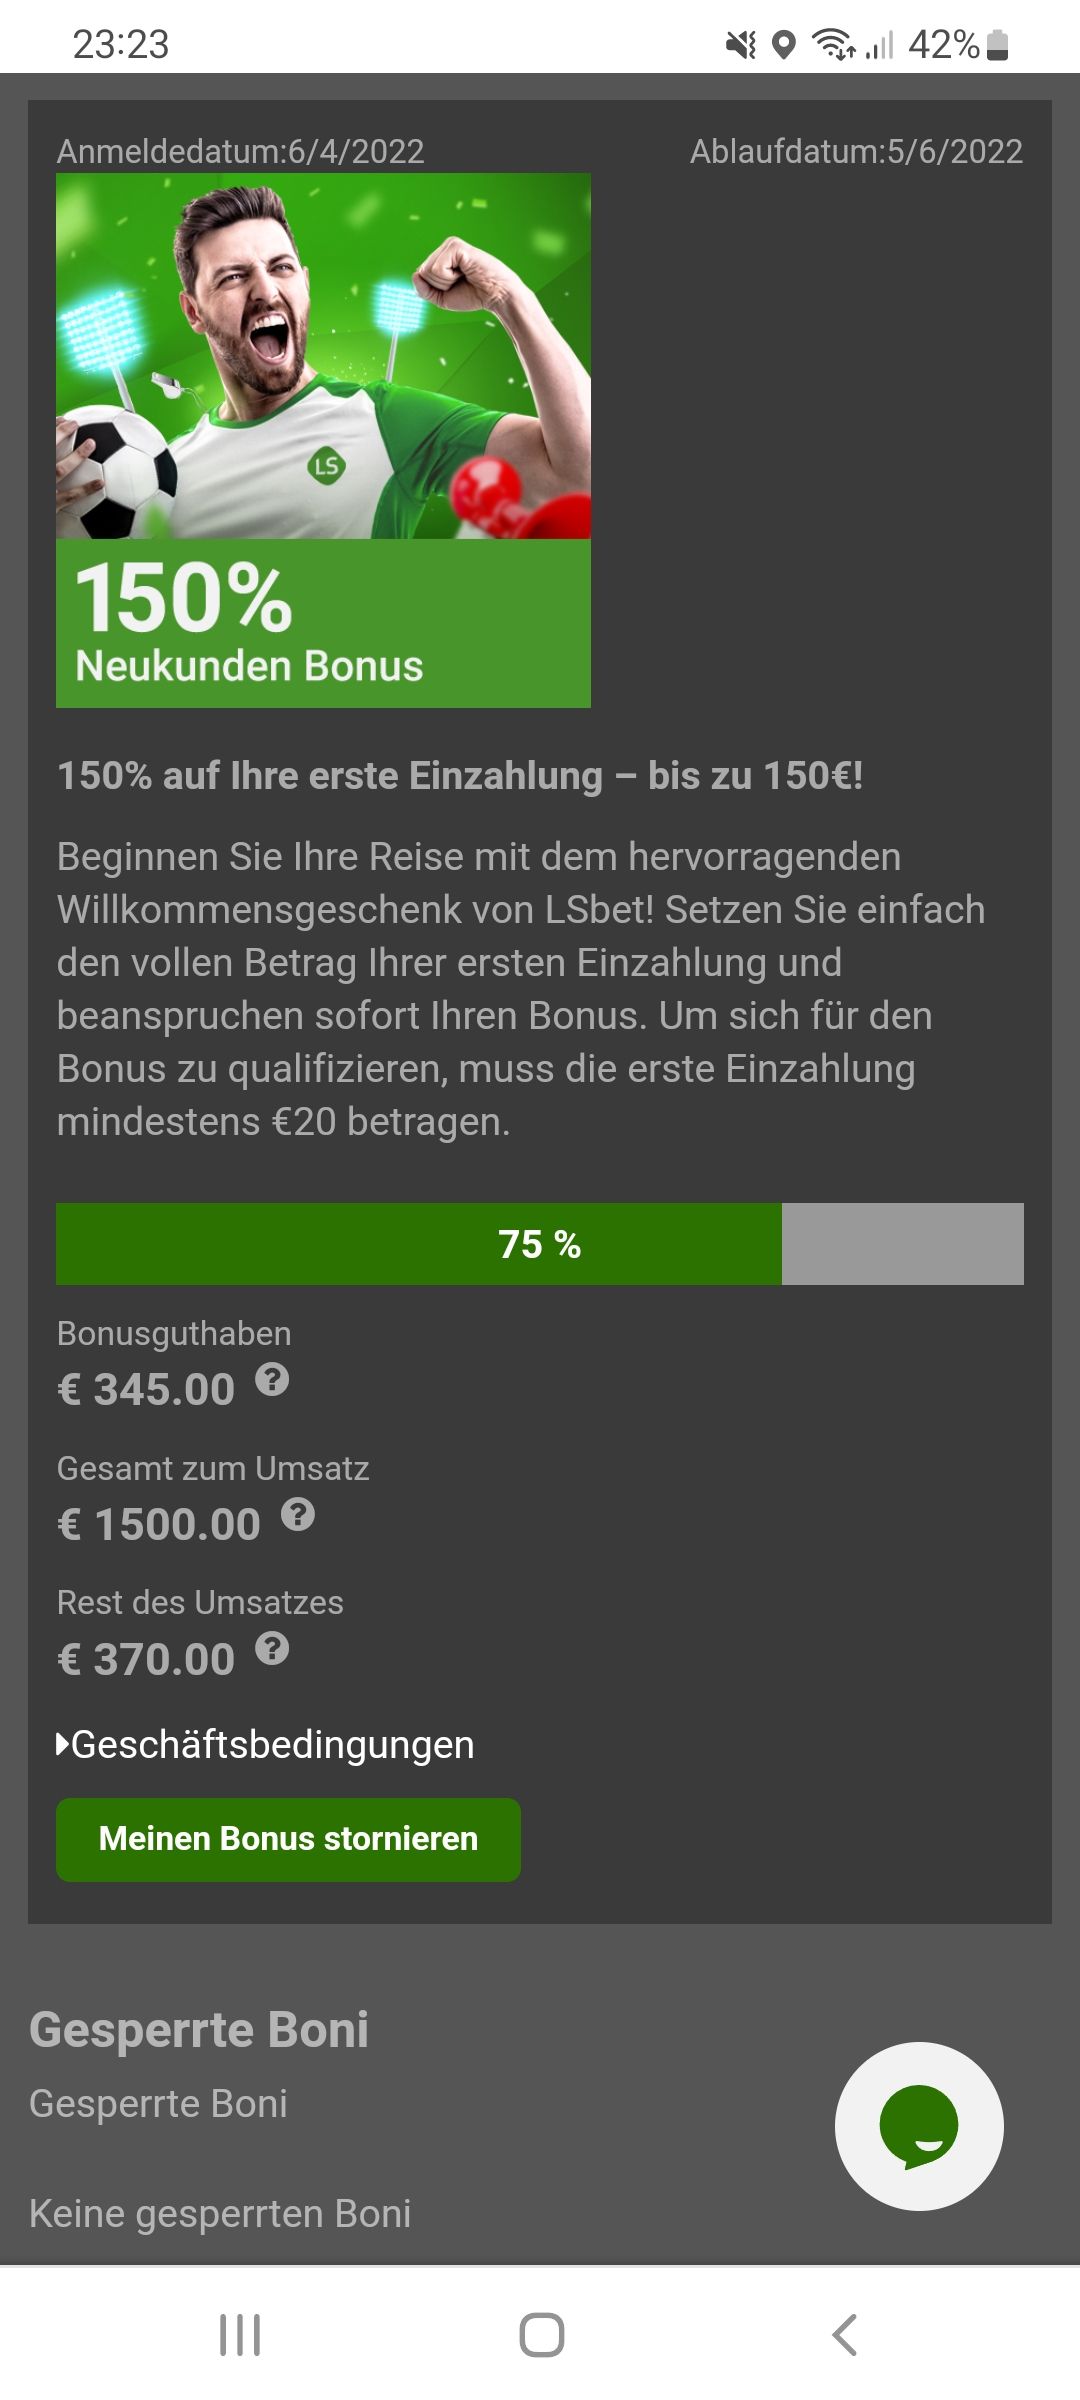Open the live chat bubble icon
Image resolution: width=1080 pixels, height=2400 pixels.
pos(919,2126)
